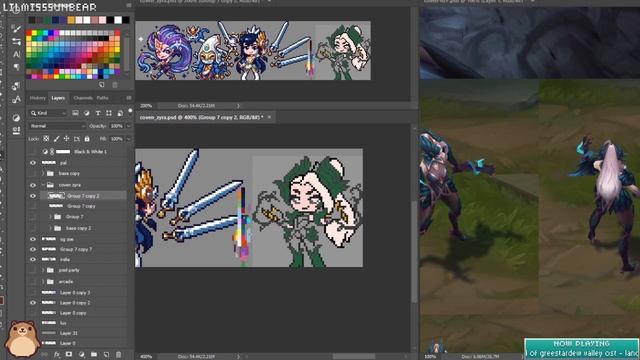Collapse the 'coven zyra' group
Screen dimensions: 640x360
[43, 185]
